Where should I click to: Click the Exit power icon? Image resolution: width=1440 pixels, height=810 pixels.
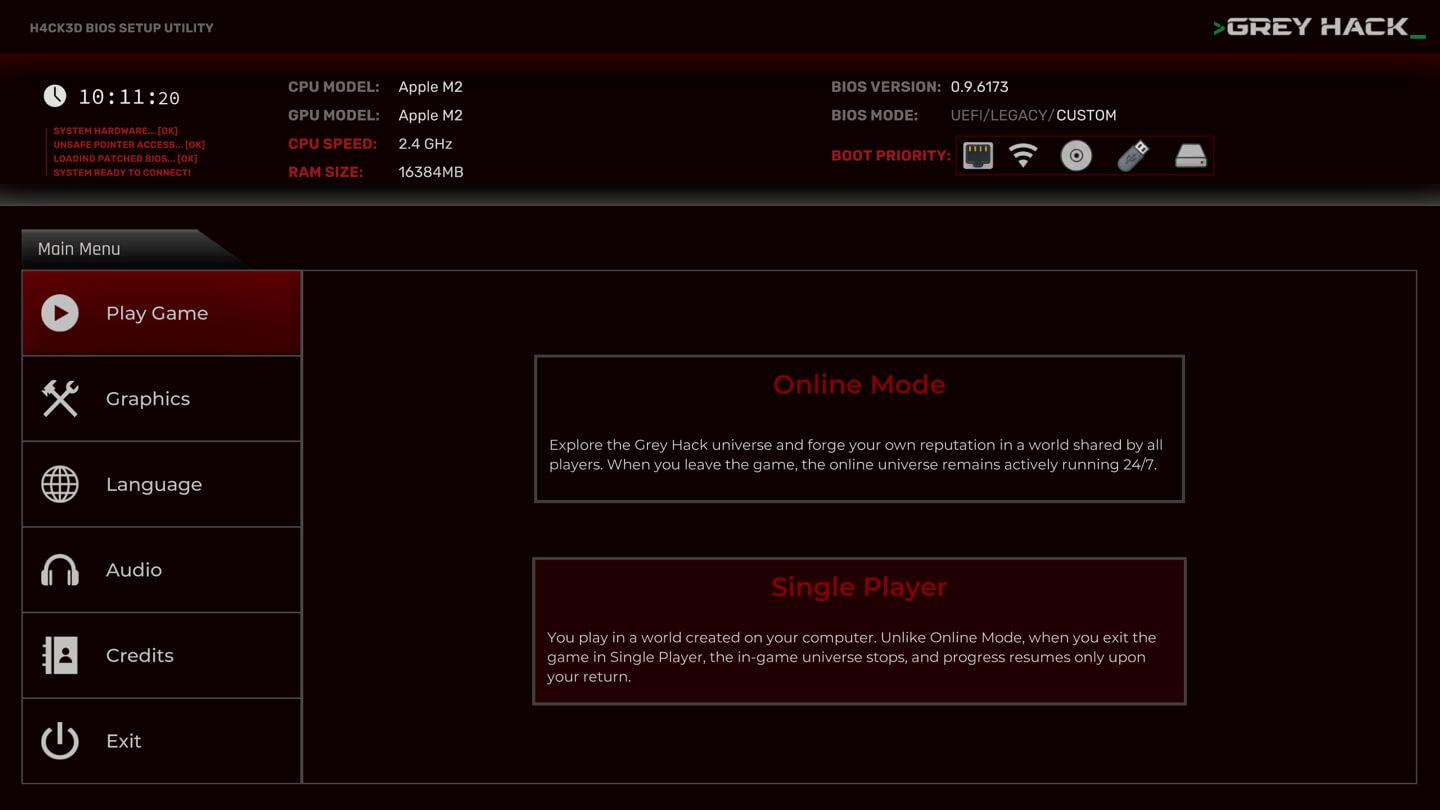(60, 741)
